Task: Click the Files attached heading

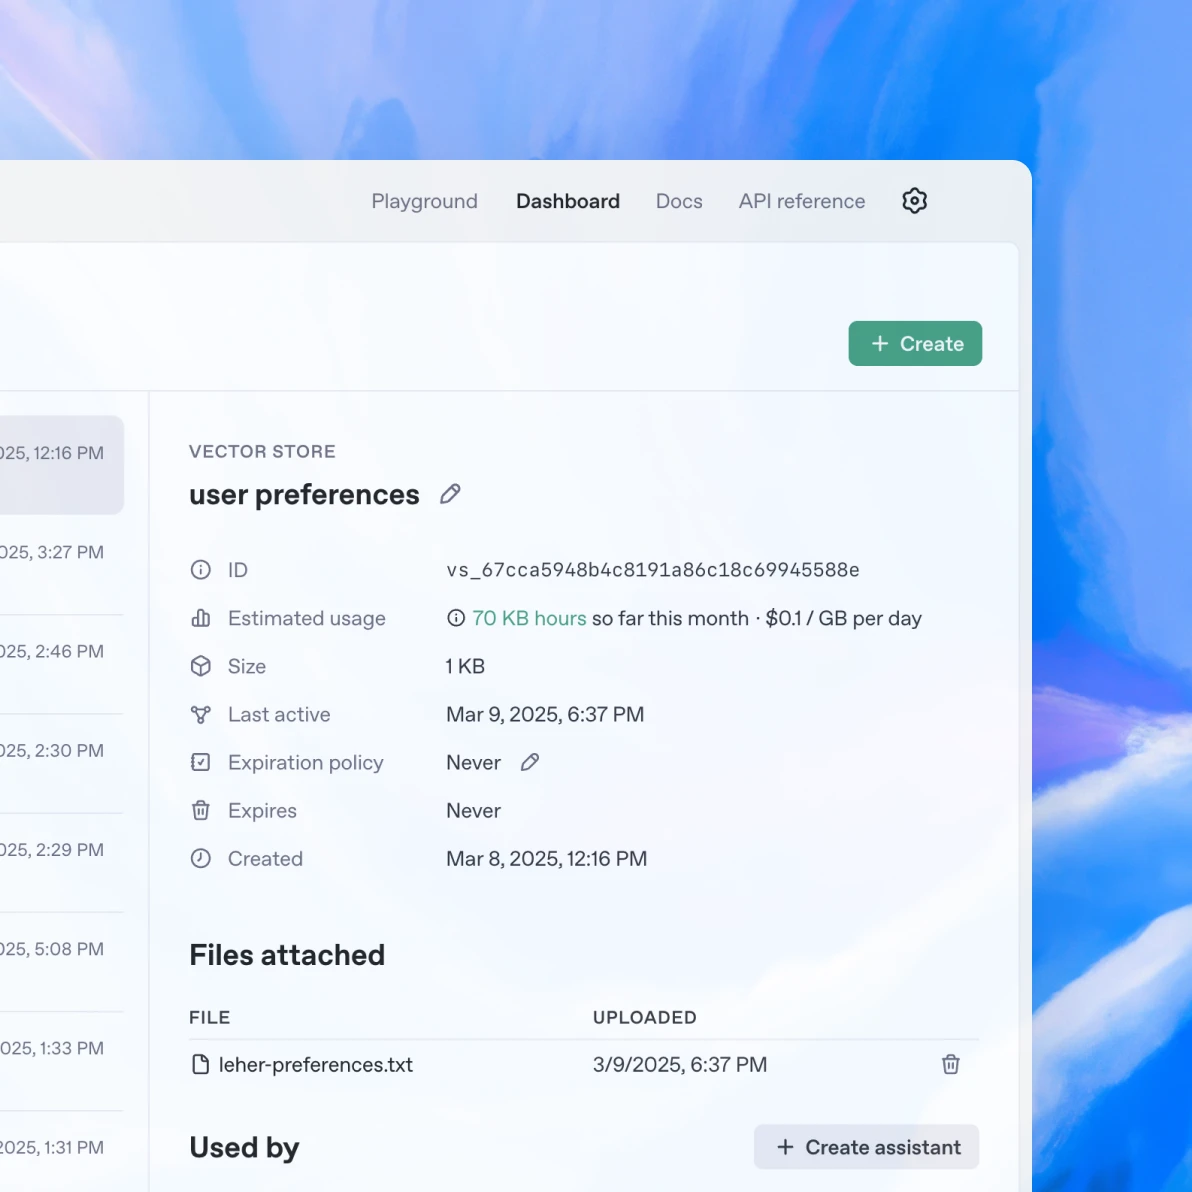Action: (x=287, y=955)
